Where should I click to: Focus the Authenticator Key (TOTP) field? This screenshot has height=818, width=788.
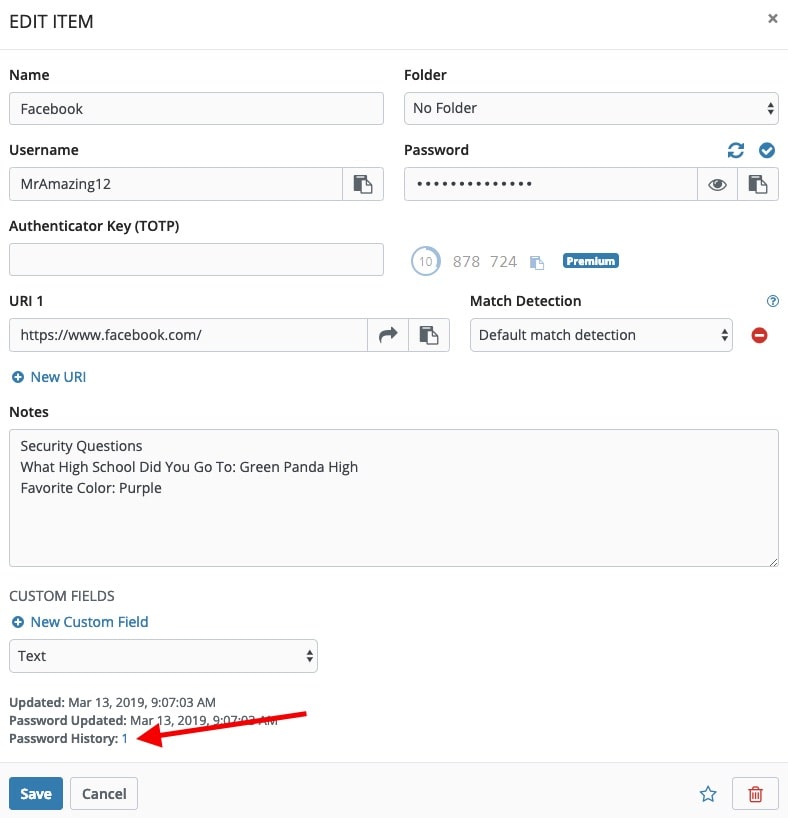pyautogui.click(x=196, y=259)
